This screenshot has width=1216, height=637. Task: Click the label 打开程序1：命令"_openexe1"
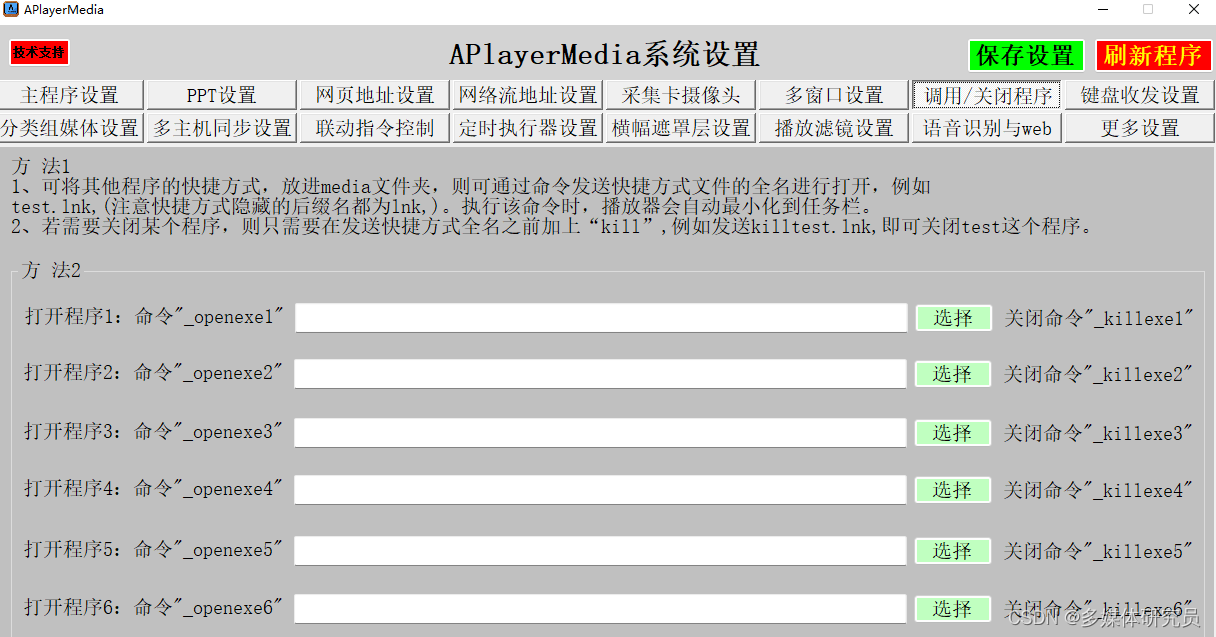pos(154,317)
